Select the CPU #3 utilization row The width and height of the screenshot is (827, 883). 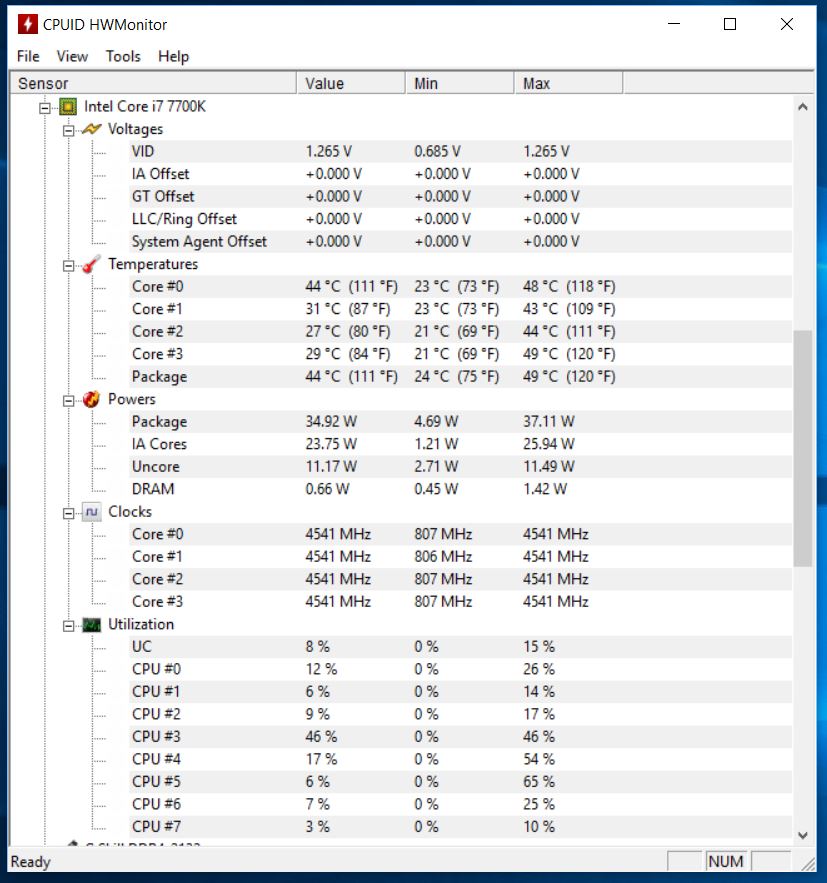(x=460, y=737)
